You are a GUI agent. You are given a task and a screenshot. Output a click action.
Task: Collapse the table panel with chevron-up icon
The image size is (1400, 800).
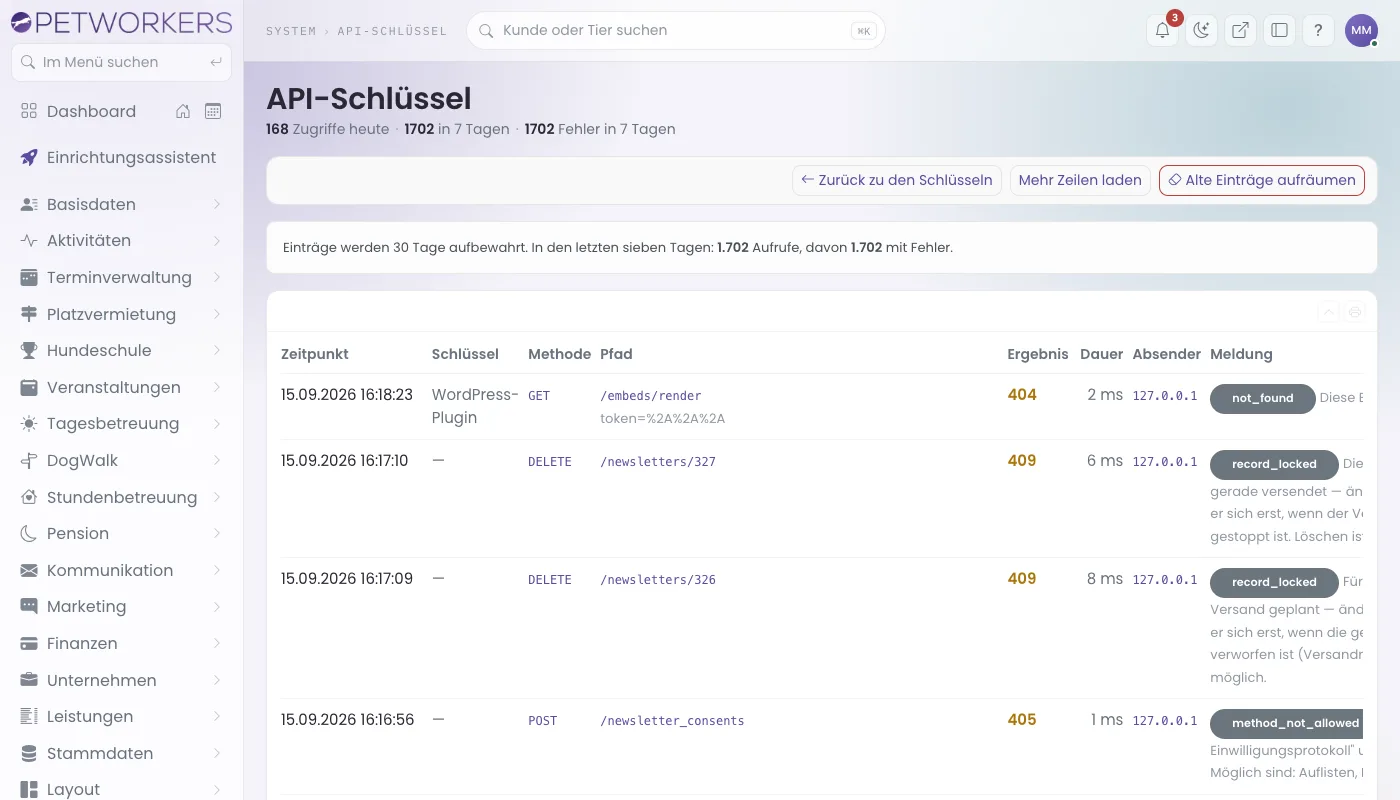1329,312
